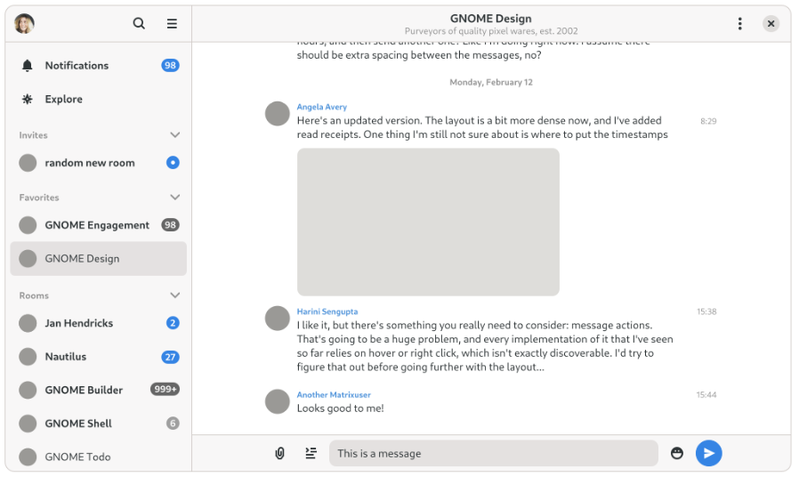The image size is (799, 477).
Task: Open the Jan Hendricks chat
Action: 98,323
